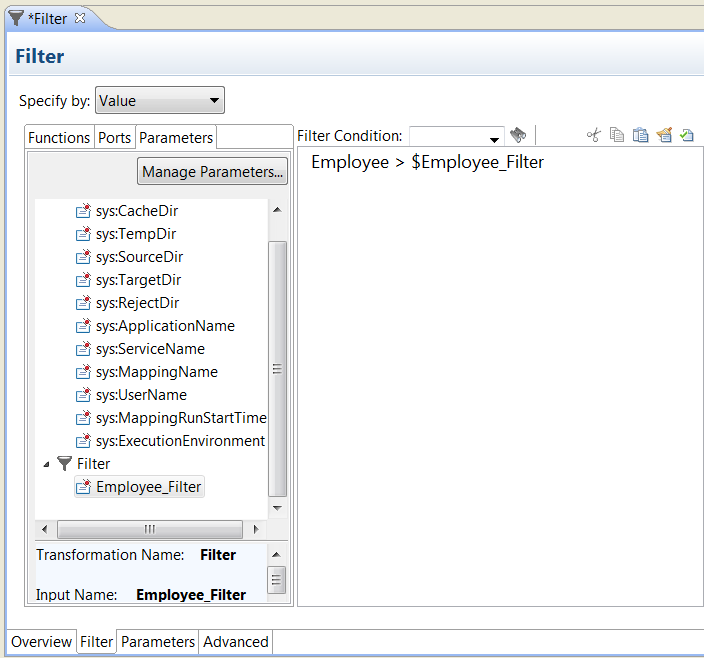Viewport: 704px width, 658px height.
Task: Collapse the Filter tree node
Action: coord(46,464)
